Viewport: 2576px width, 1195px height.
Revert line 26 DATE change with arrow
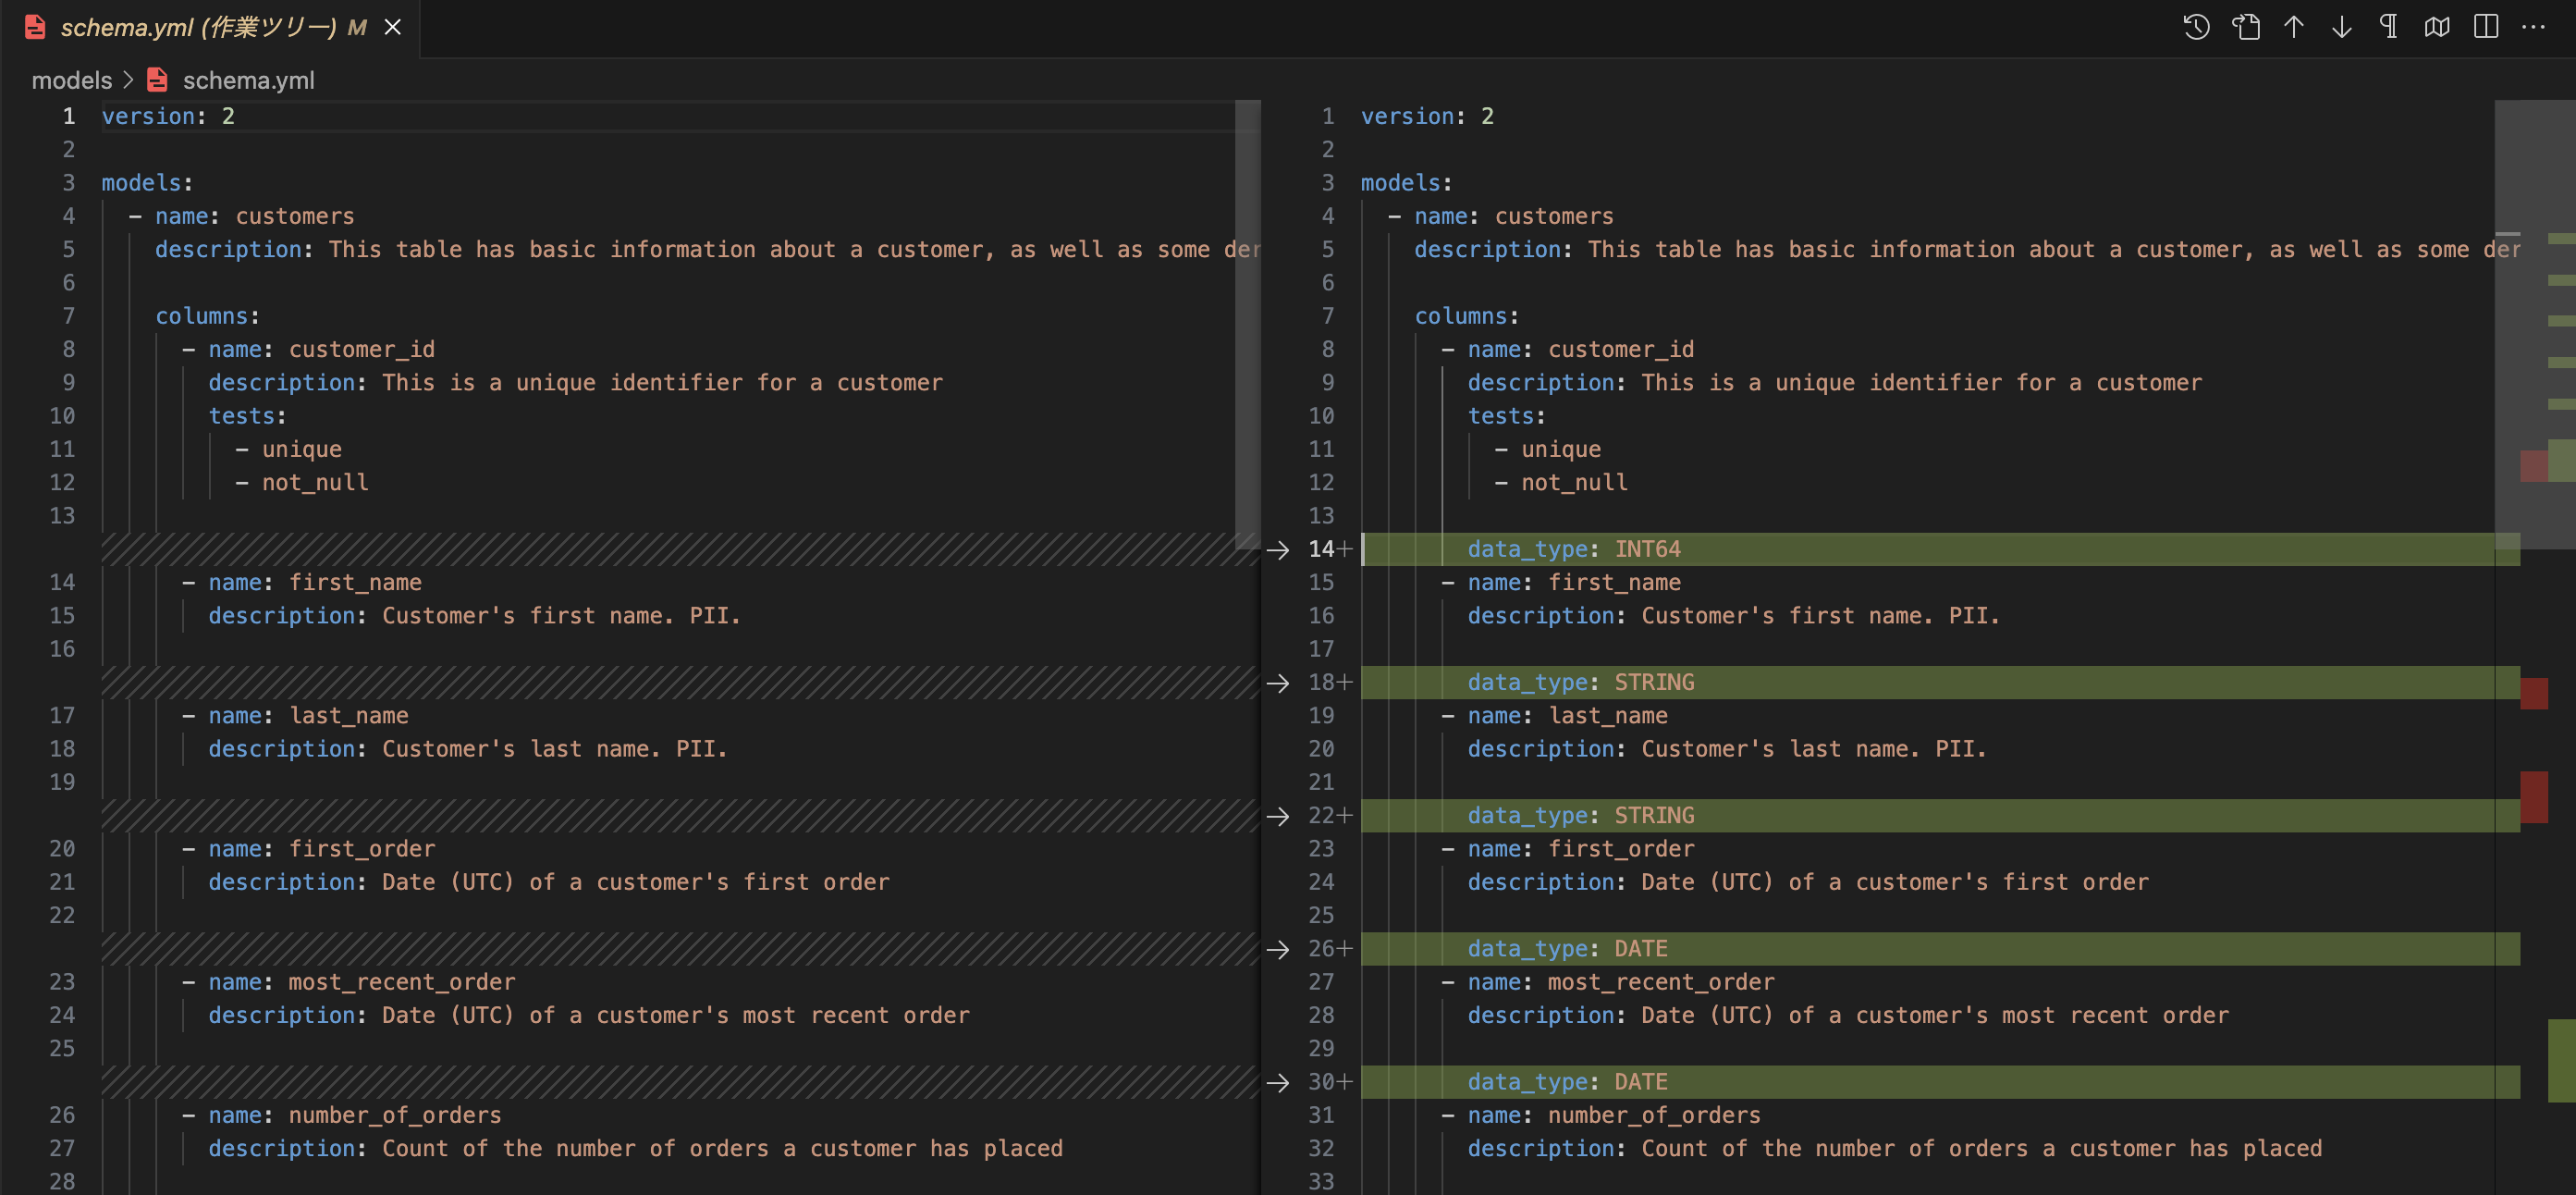1278,949
